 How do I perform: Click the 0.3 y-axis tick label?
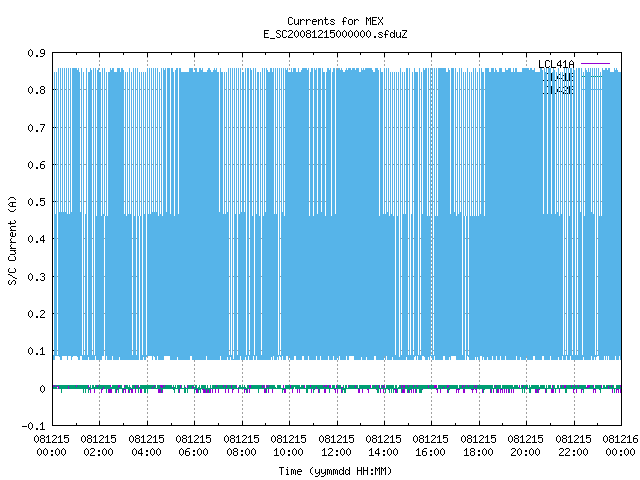point(36,277)
